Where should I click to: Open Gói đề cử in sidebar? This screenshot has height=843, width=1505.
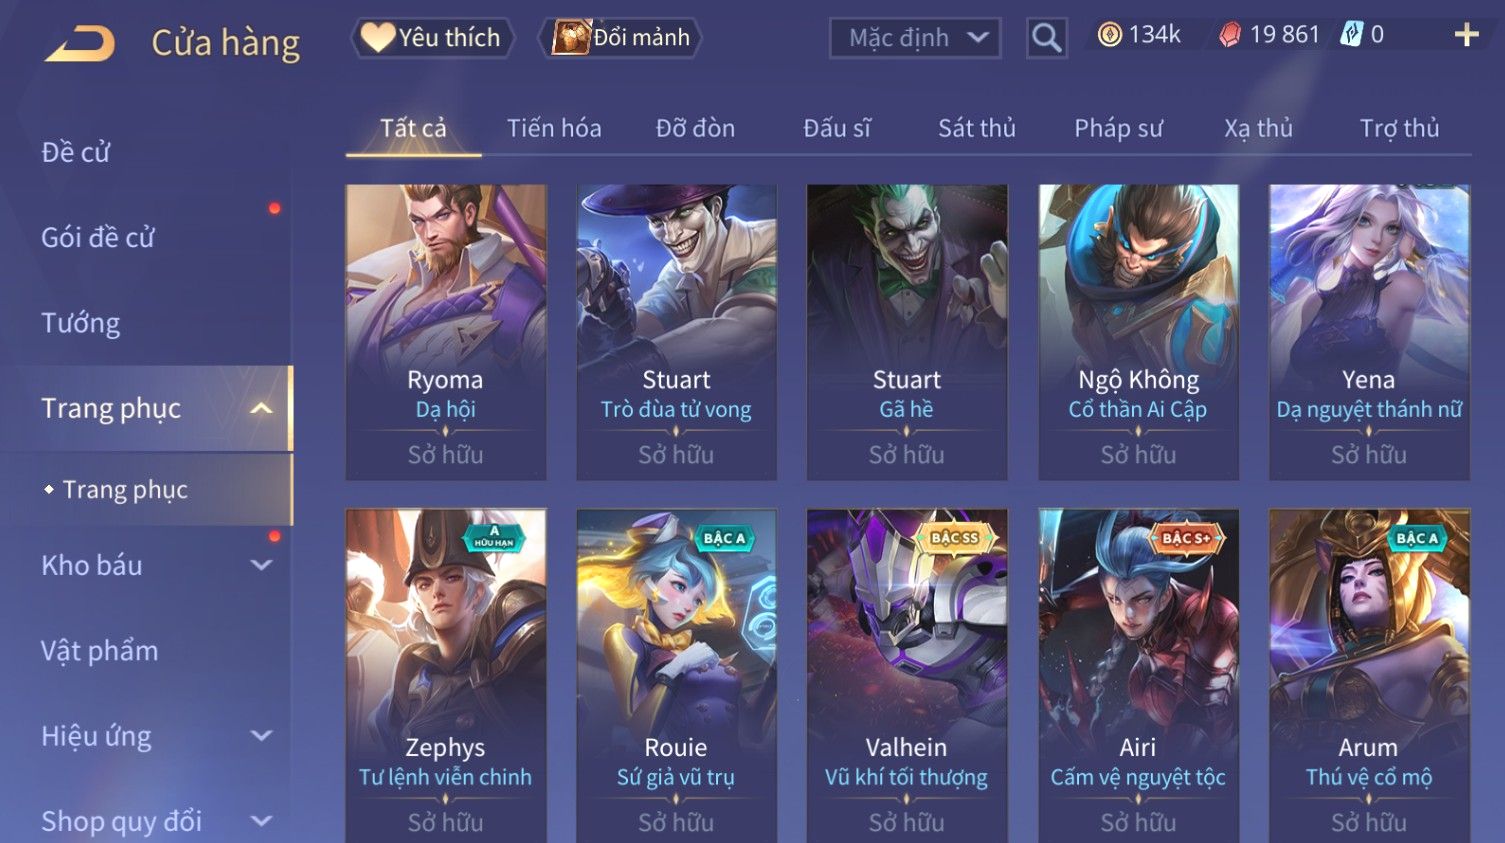click(x=98, y=238)
